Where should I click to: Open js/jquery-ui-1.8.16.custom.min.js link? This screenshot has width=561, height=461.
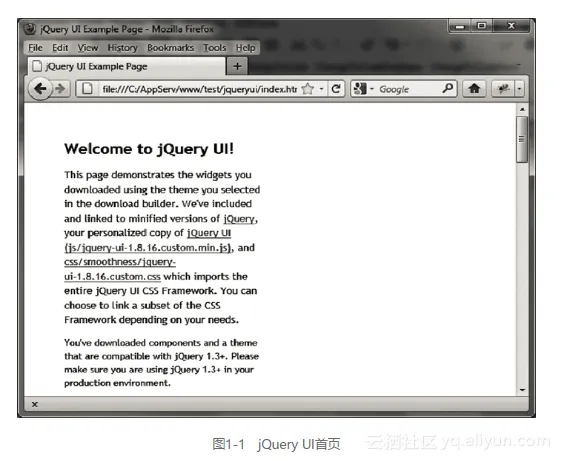point(148,248)
